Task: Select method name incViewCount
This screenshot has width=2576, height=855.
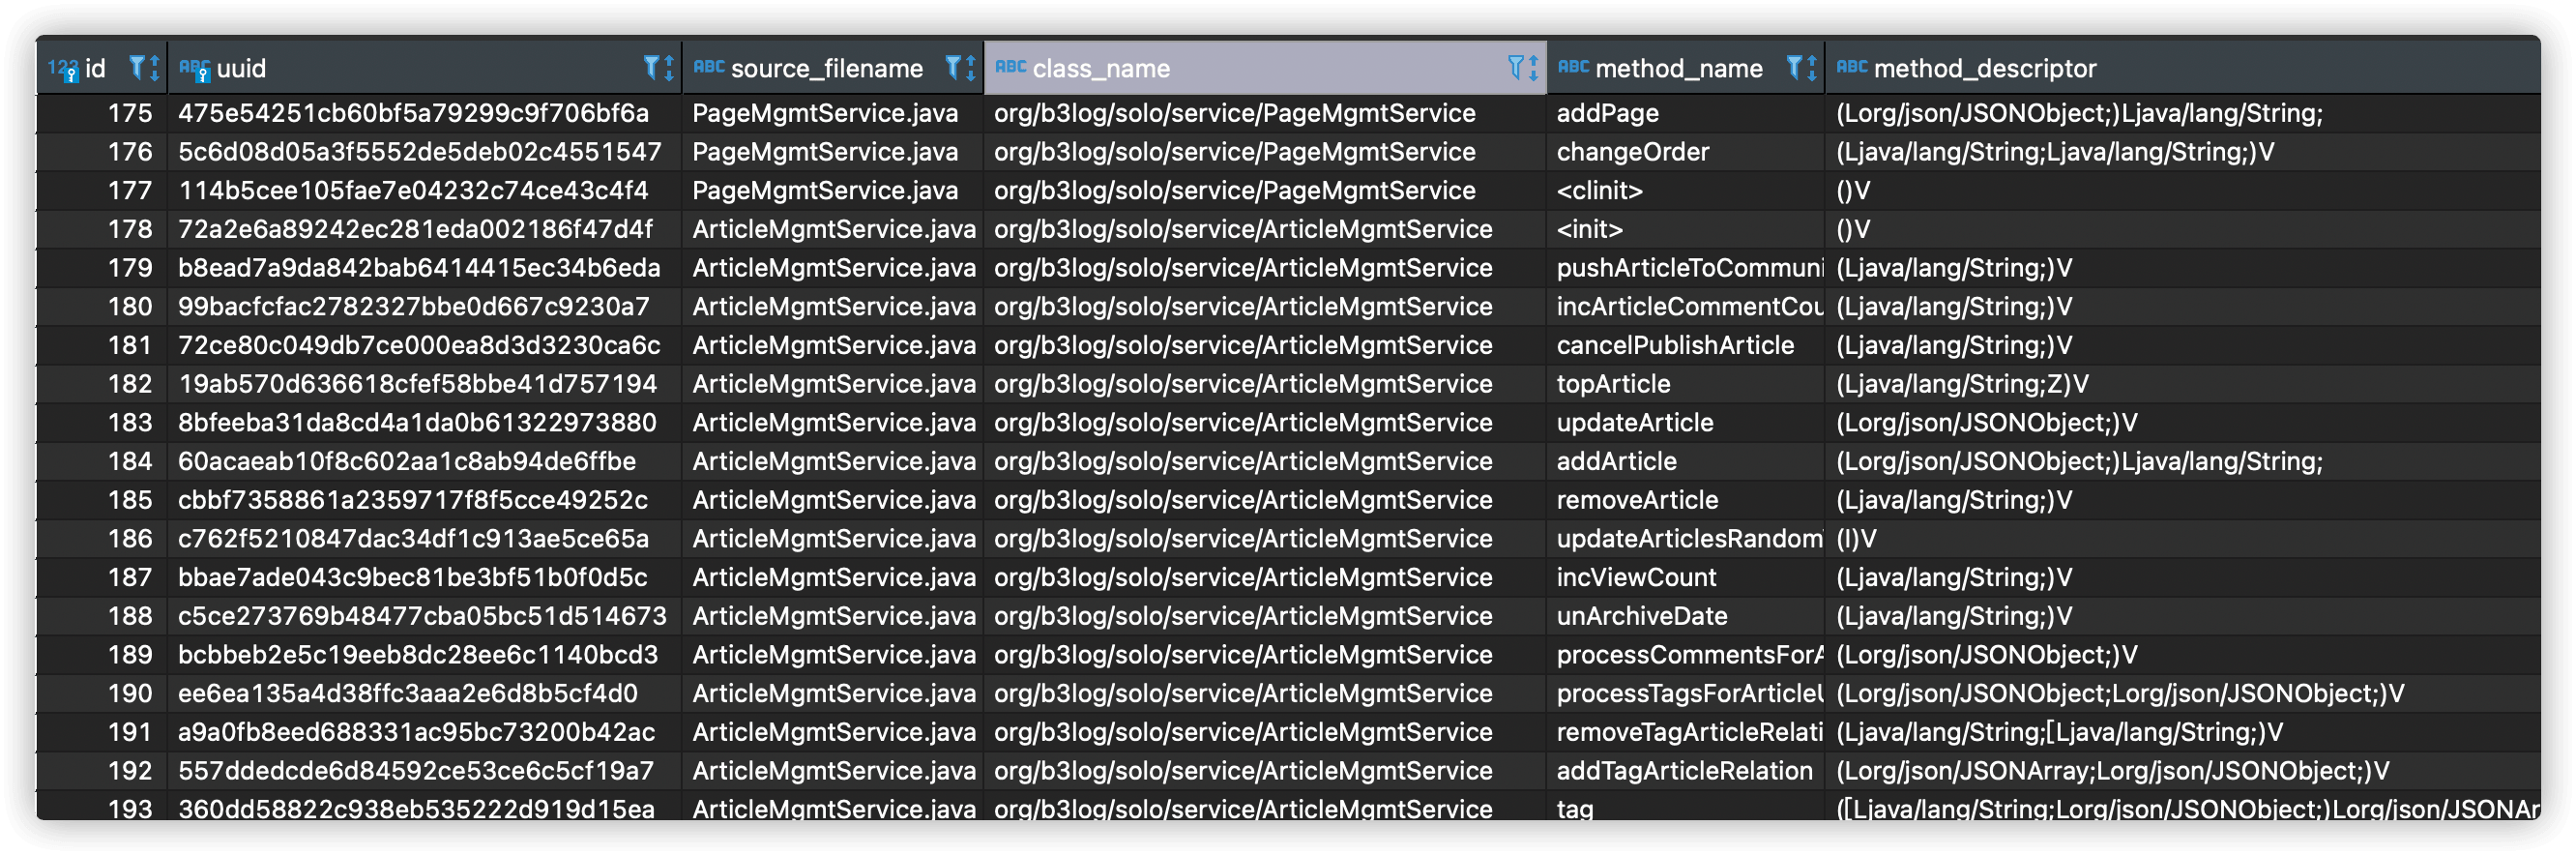Action: 1636,578
